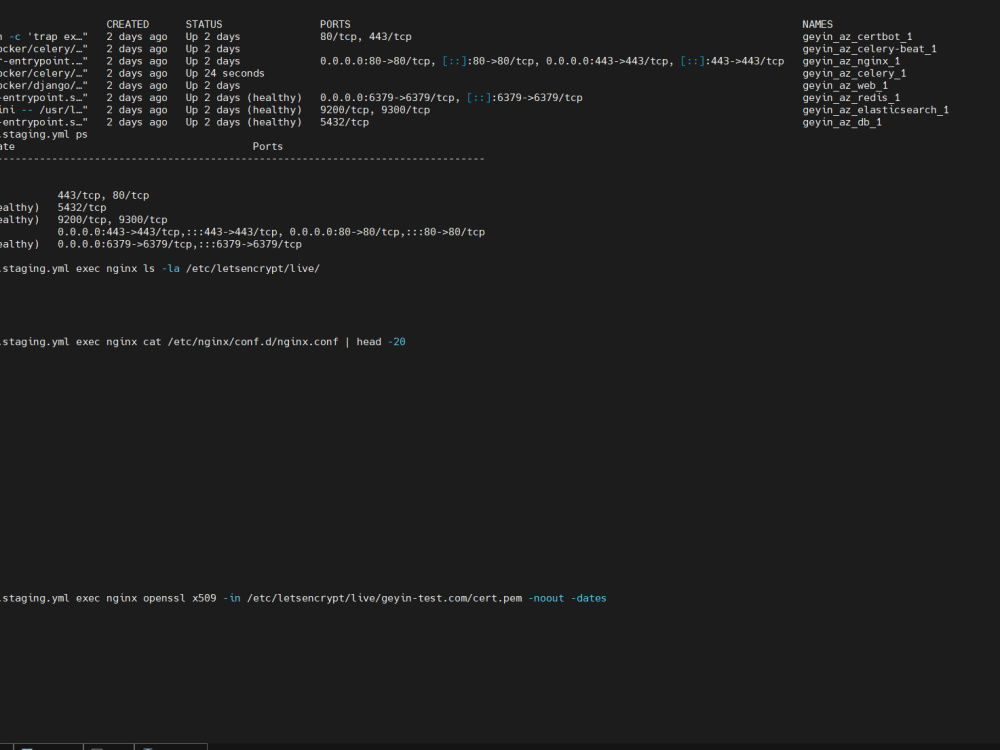Click '443/tcp, 80/tcp' in the compose ps output

click(x=103, y=195)
